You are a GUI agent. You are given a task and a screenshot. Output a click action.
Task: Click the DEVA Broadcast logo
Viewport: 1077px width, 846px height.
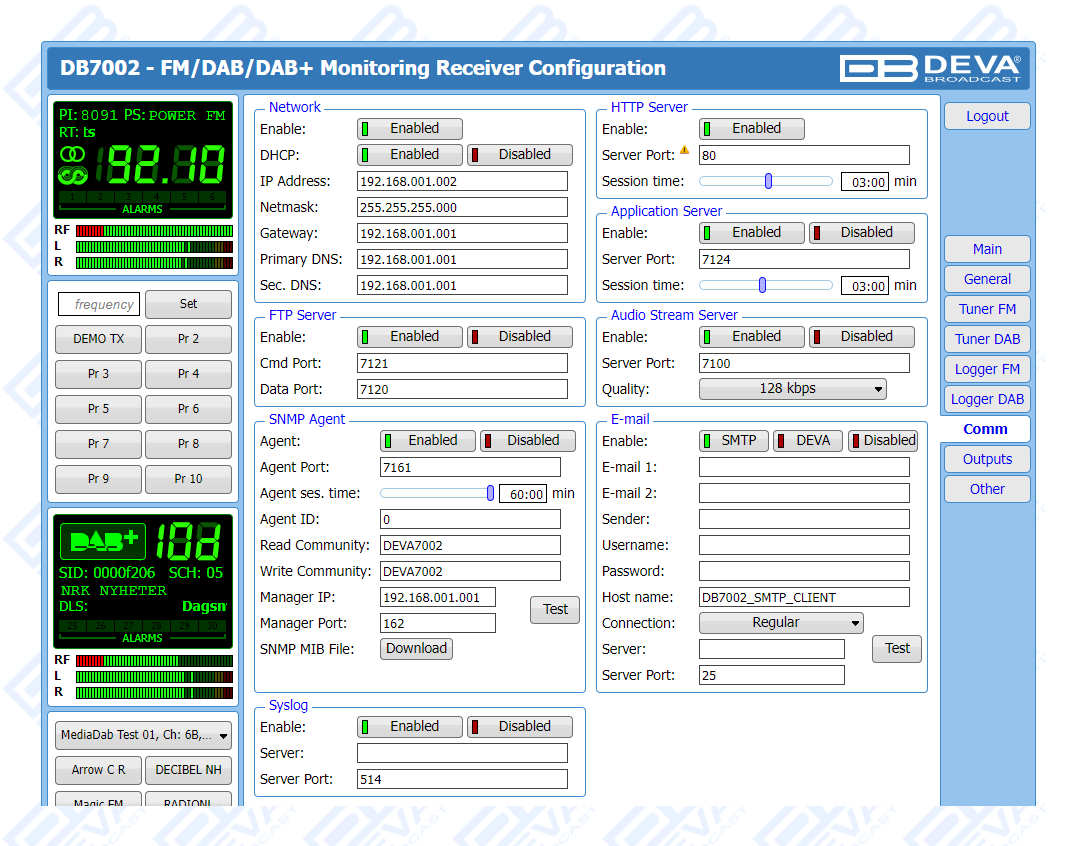click(x=929, y=68)
